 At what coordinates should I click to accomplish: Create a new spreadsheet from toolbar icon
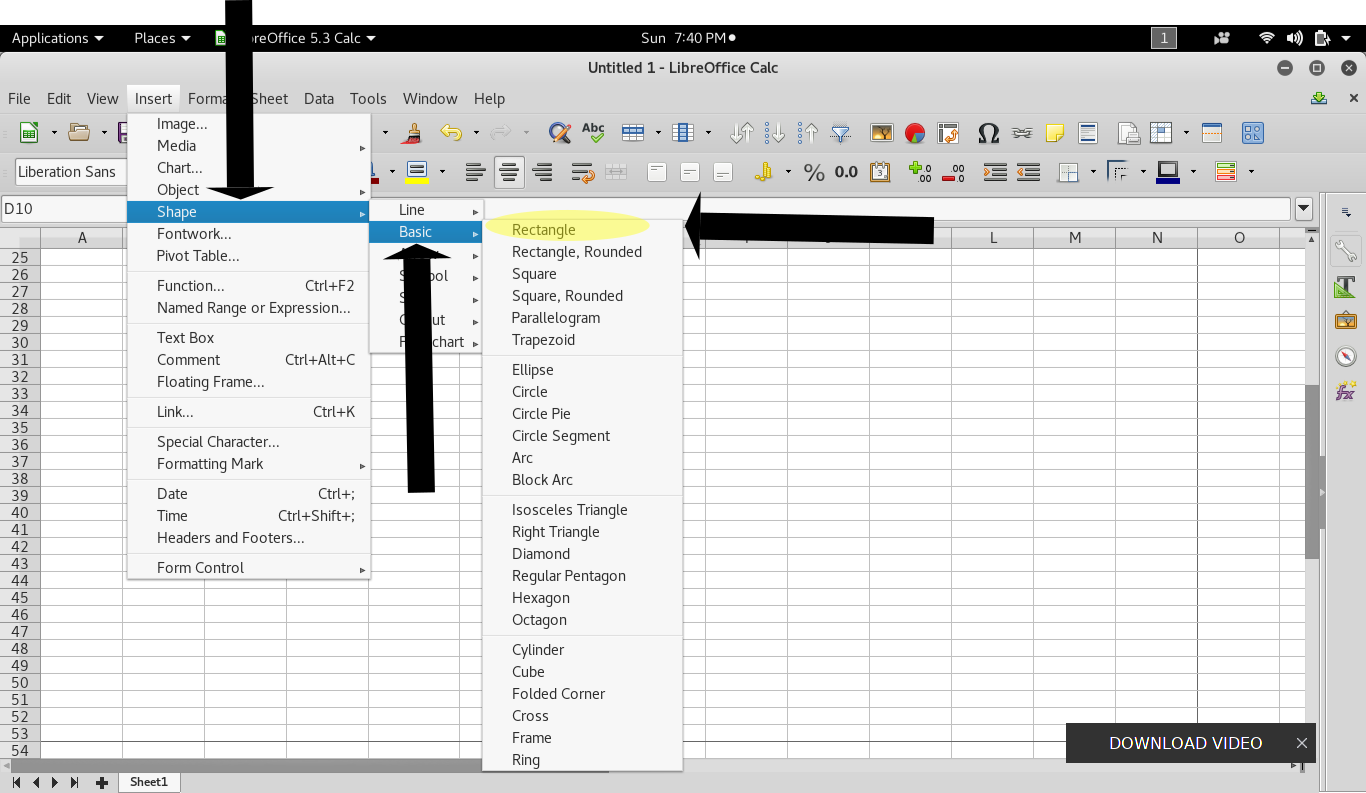29,132
